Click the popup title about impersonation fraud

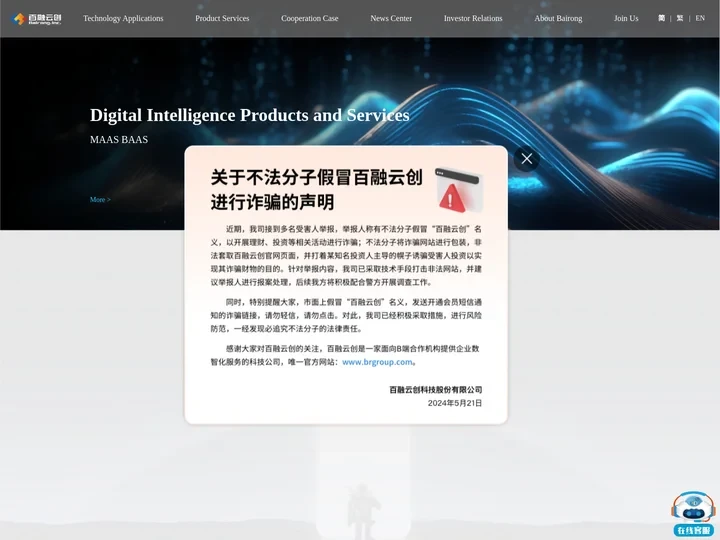click(317, 189)
